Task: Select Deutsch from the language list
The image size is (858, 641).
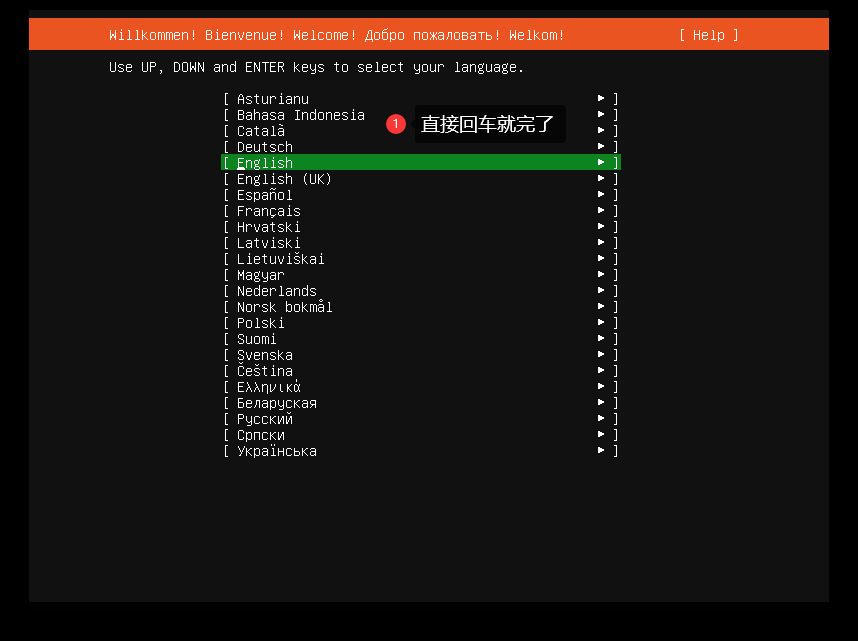Action: click(264, 146)
